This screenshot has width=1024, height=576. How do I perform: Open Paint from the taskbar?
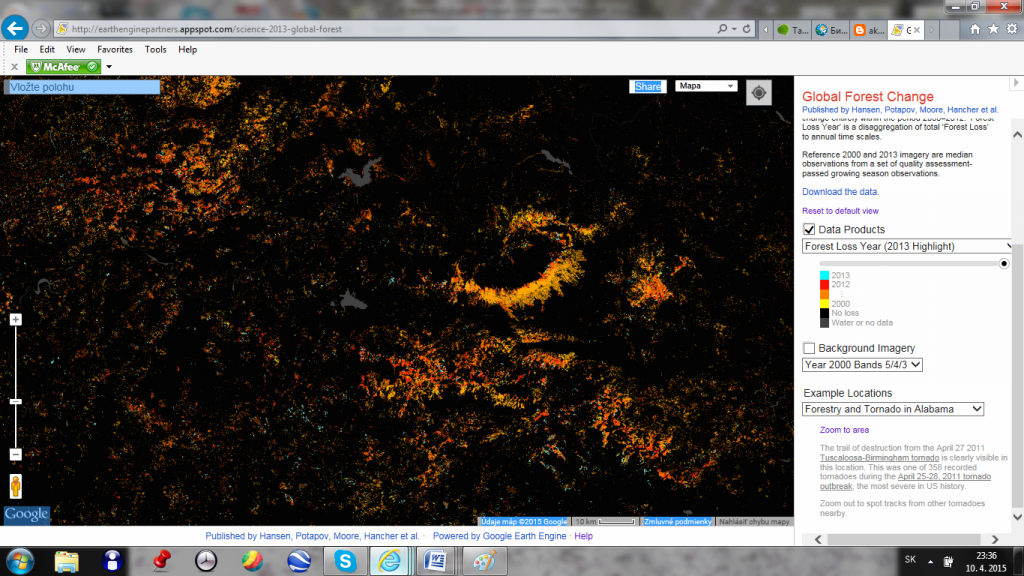[x=485, y=562]
